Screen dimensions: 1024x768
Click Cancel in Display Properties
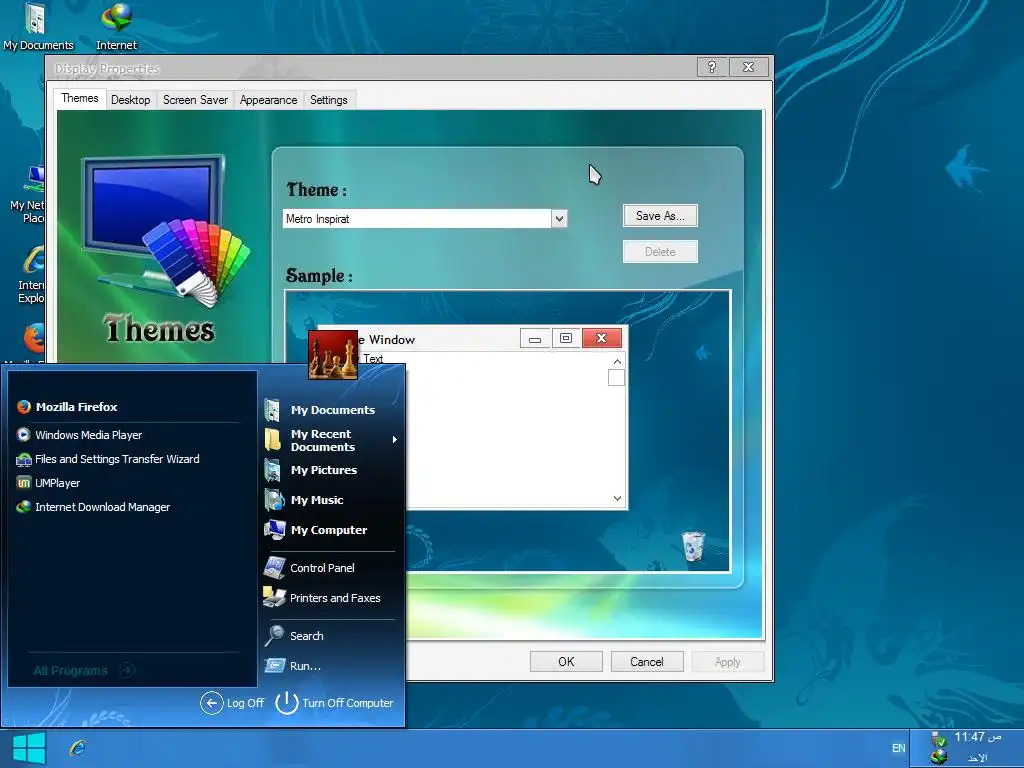coord(647,662)
